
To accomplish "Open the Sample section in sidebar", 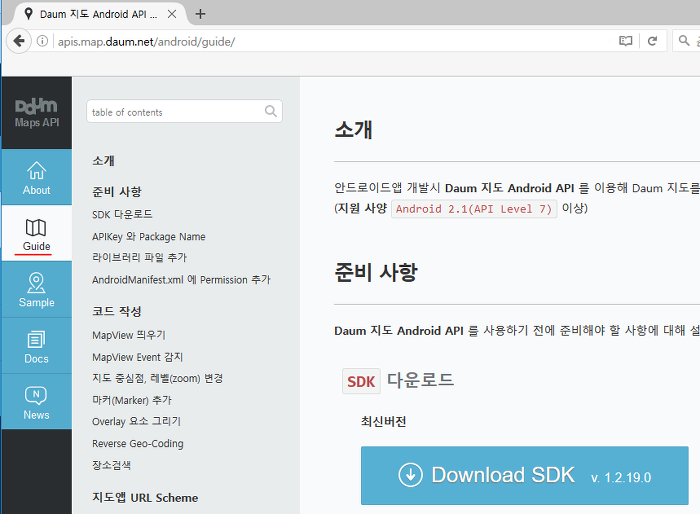I will coord(37,289).
